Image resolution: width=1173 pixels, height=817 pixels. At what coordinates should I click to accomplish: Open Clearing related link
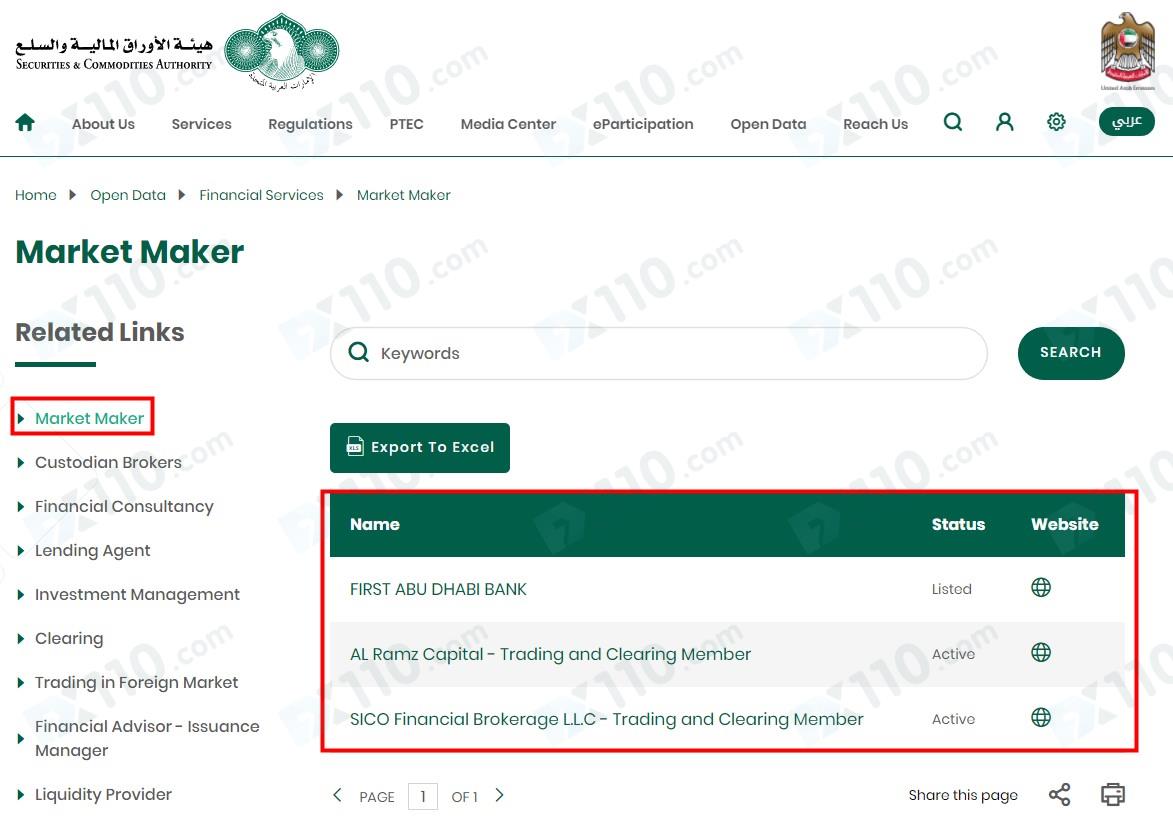click(x=69, y=639)
